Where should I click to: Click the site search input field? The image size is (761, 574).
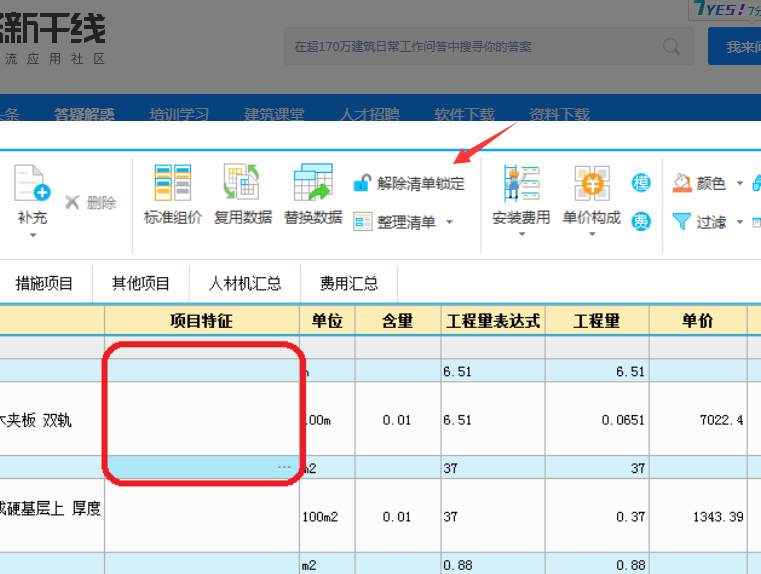[489, 47]
